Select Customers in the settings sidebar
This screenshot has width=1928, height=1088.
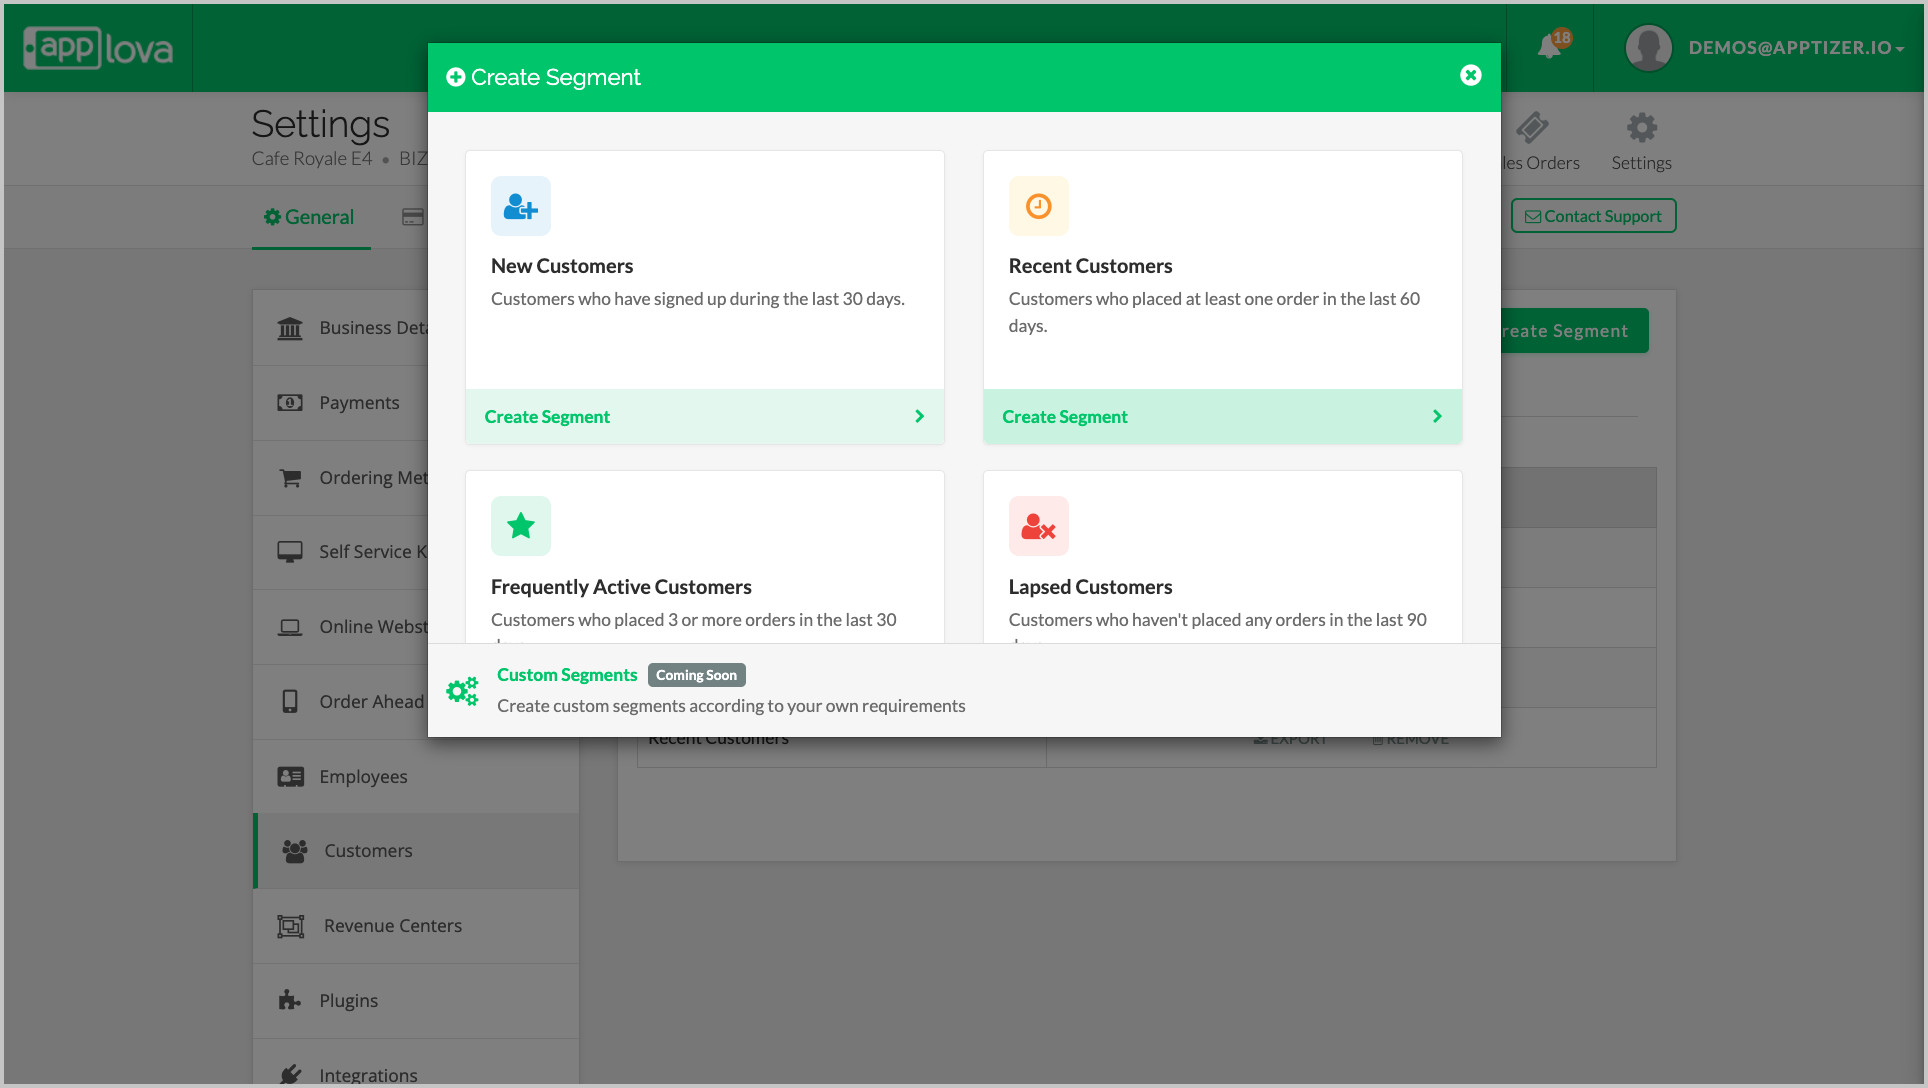pyautogui.click(x=368, y=851)
